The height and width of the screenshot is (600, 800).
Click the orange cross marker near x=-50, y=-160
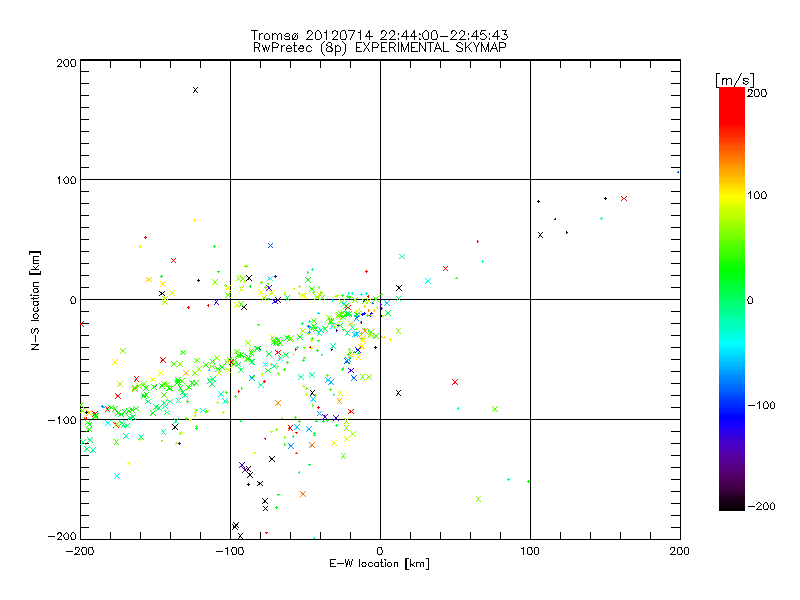tap(303, 494)
